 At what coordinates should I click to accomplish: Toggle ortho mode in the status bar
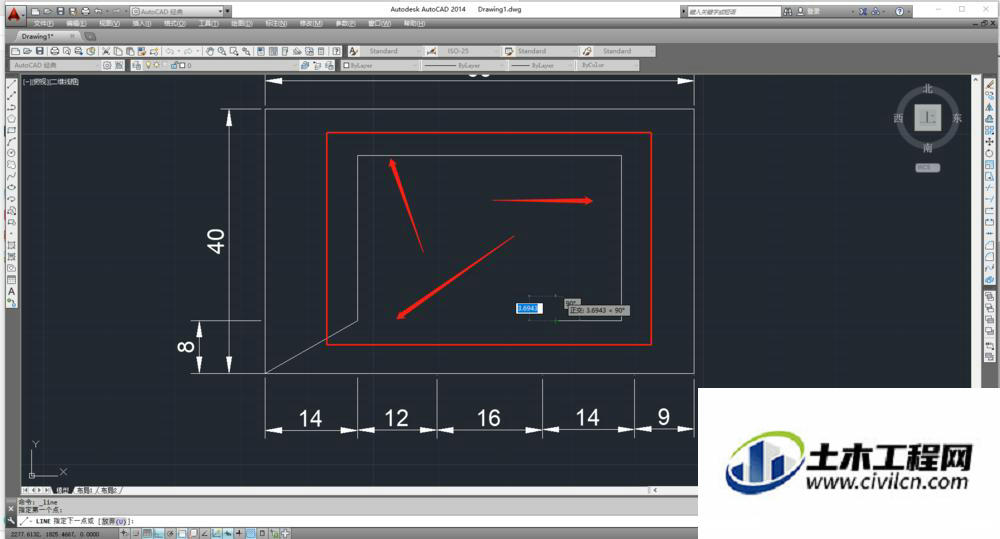[159, 533]
